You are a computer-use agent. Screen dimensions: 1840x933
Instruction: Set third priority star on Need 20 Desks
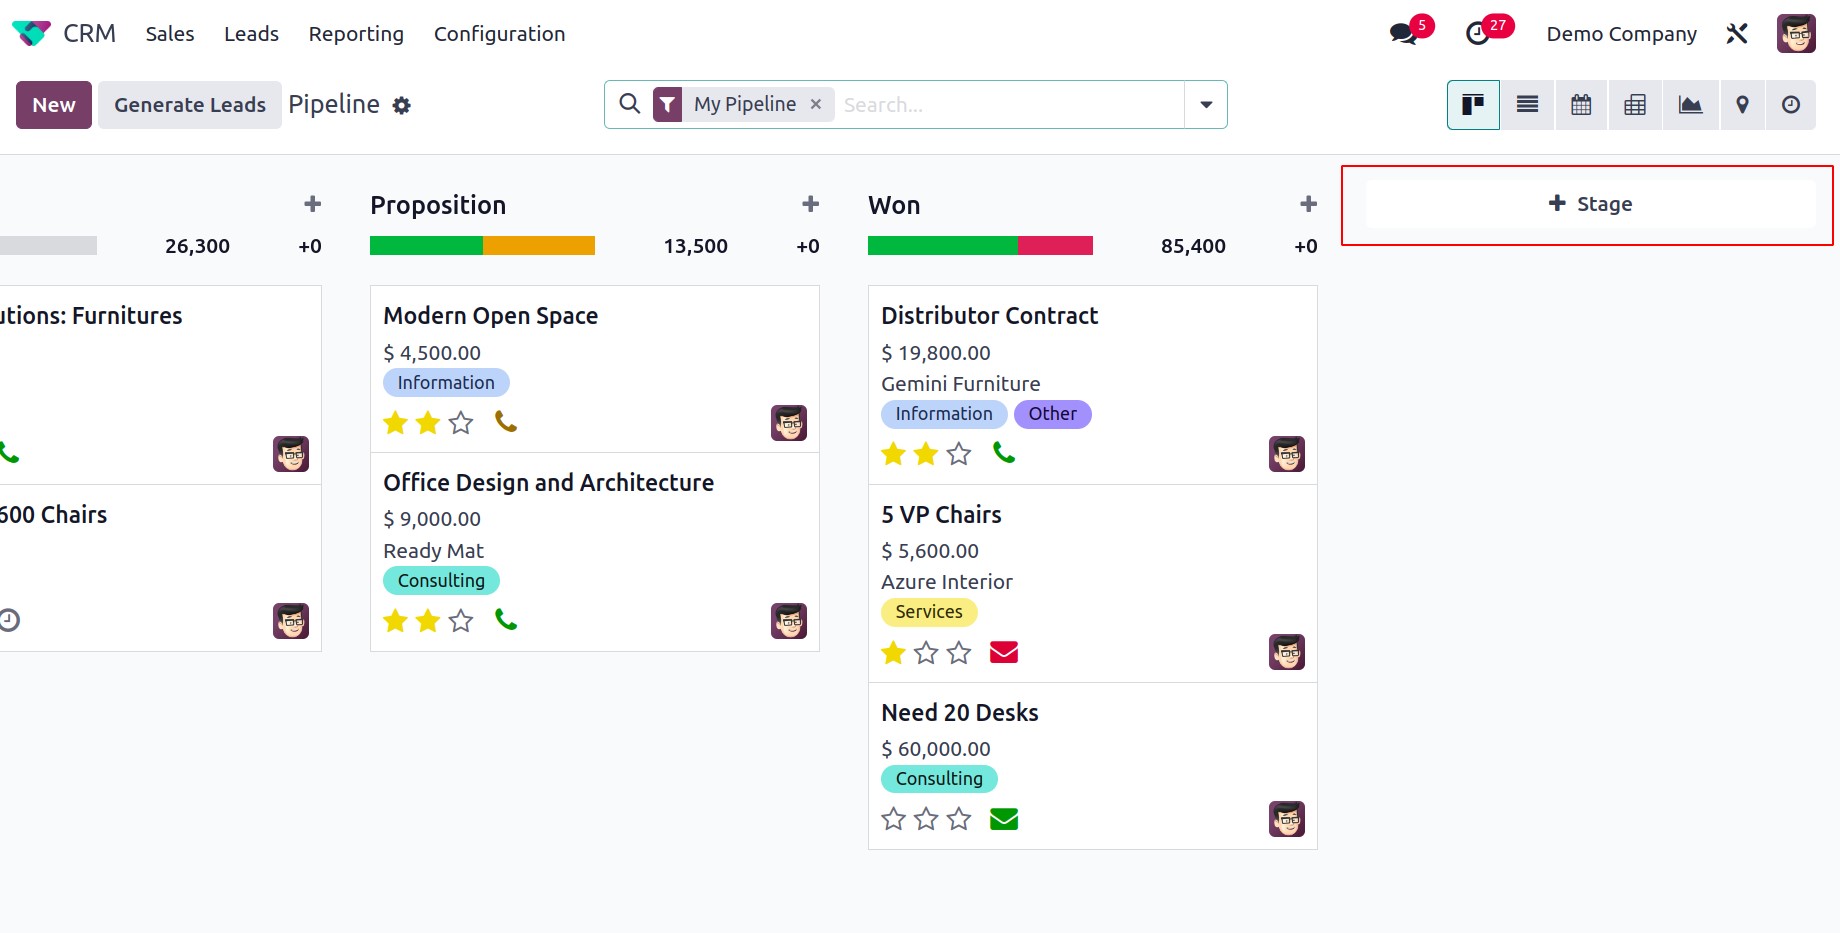(959, 819)
